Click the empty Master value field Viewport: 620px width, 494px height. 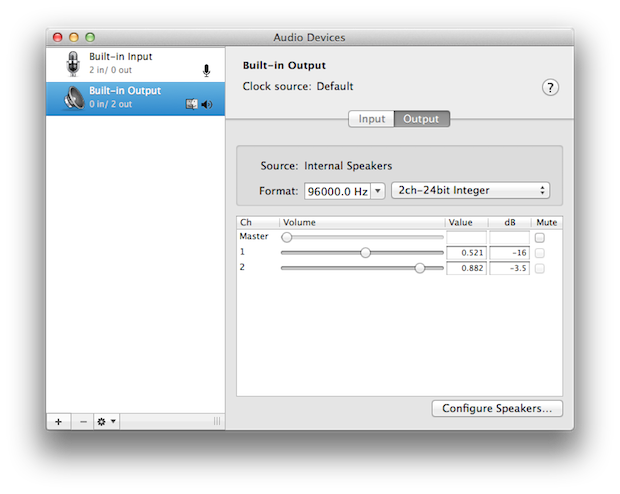[466, 237]
